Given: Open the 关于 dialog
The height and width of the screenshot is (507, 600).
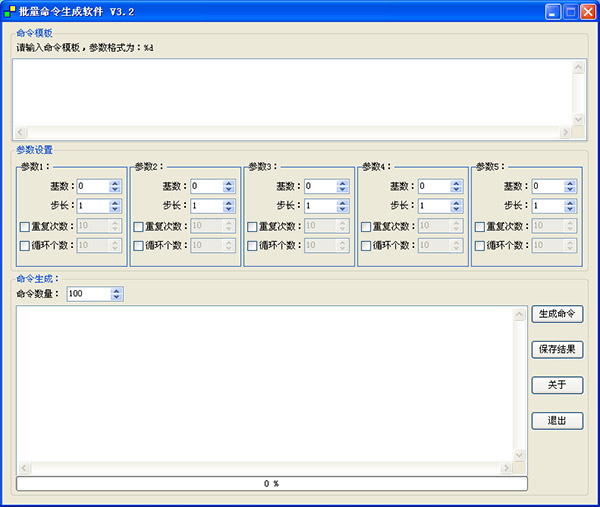Looking at the screenshot, I should click(x=557, y=385).
